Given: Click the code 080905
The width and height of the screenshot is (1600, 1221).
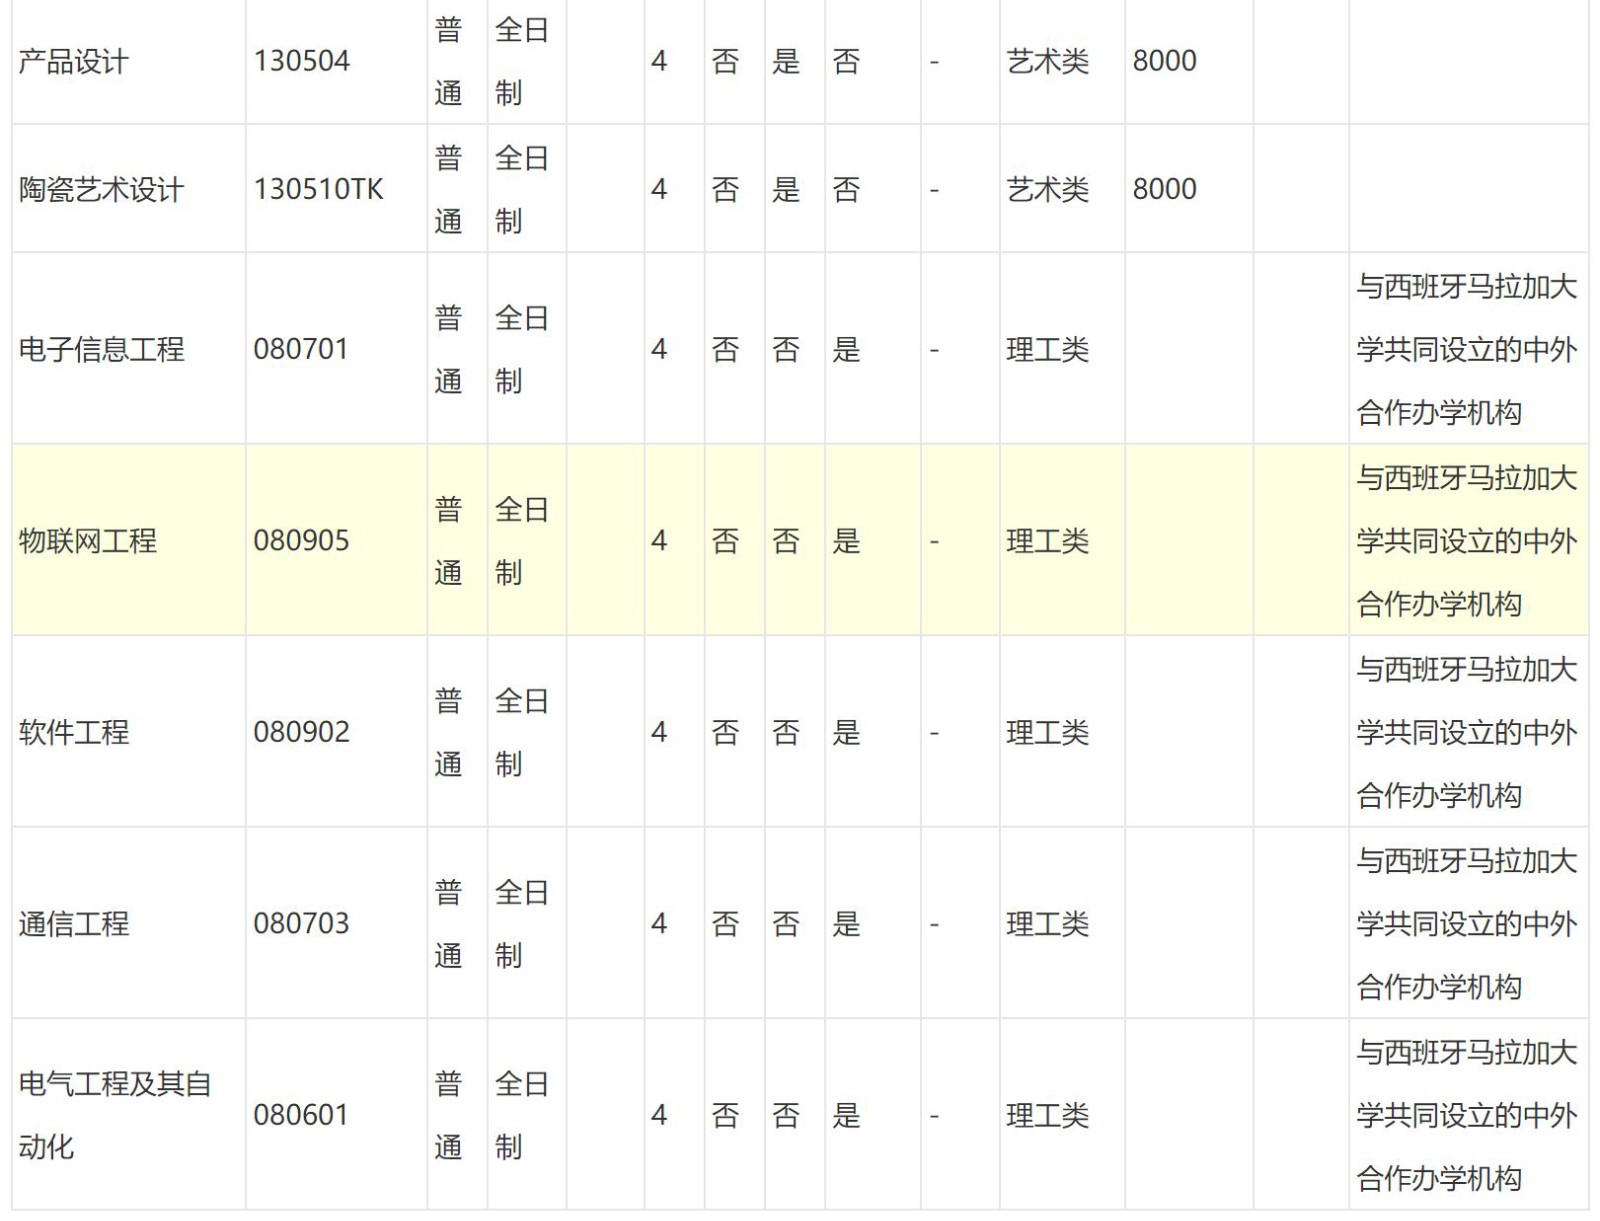Looking at the screenshot, I should [x=301, y=541].
